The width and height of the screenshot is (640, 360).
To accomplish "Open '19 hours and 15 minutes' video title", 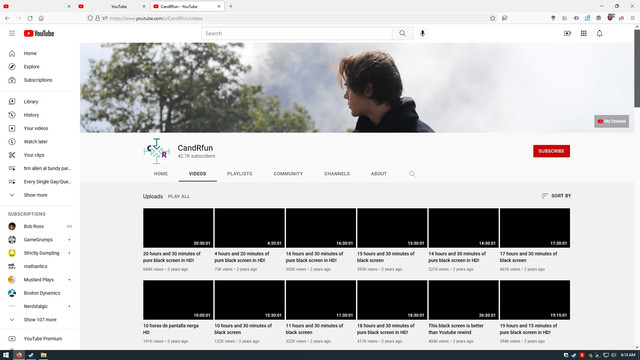I will point(529,329).
